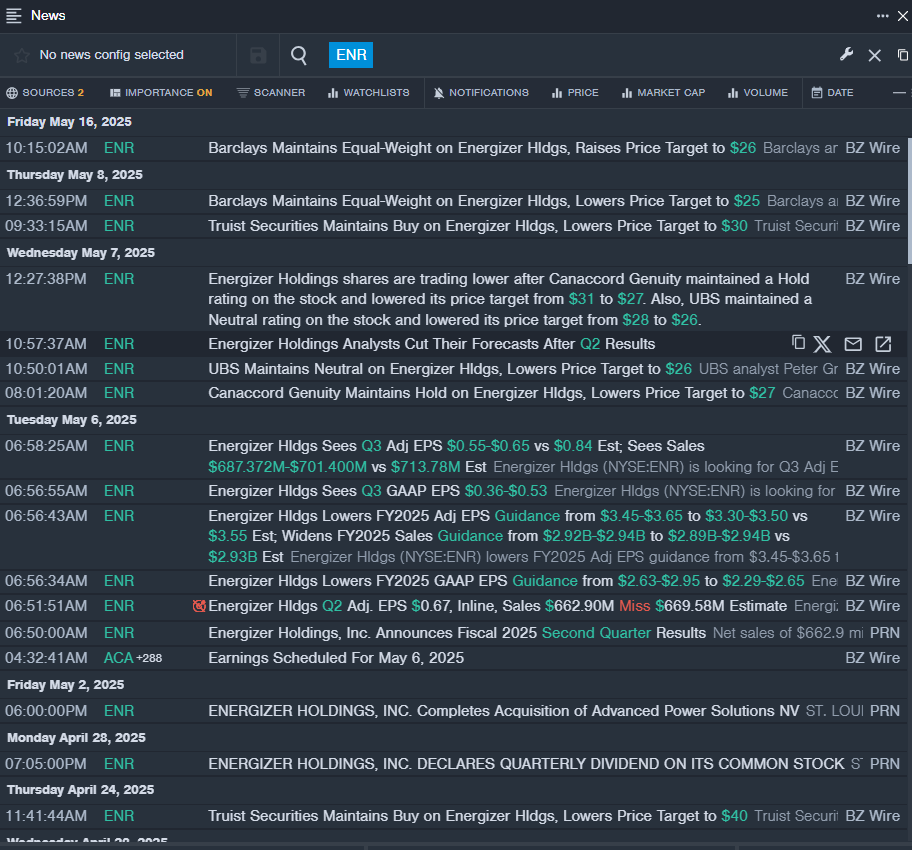Click the search magnifier icon
The height and width of the screenshot is (850, 912).
click(x=299, y=55)
